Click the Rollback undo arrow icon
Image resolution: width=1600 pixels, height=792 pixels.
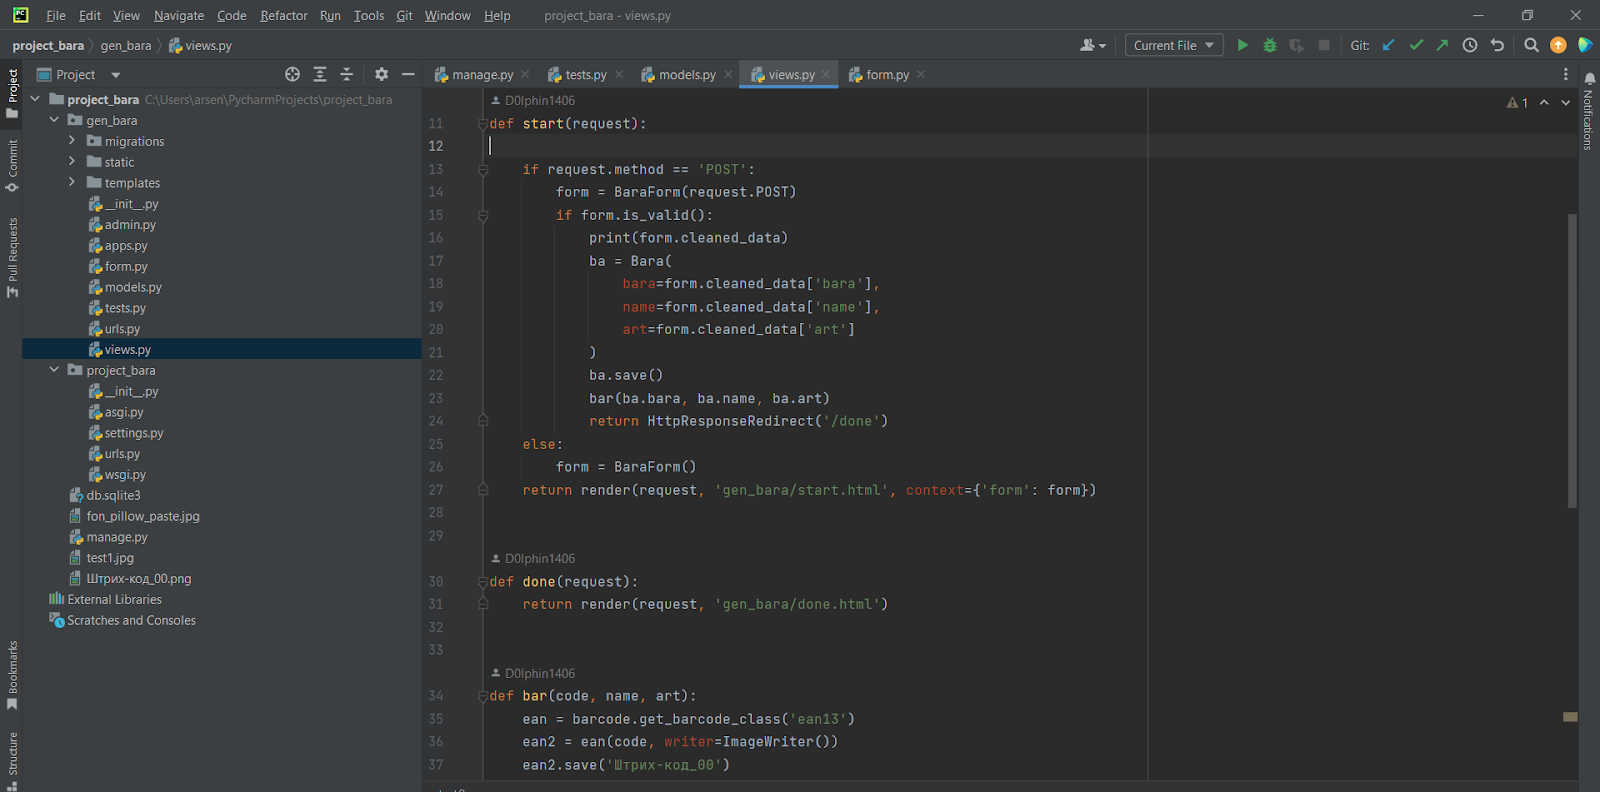[1497, 45]
